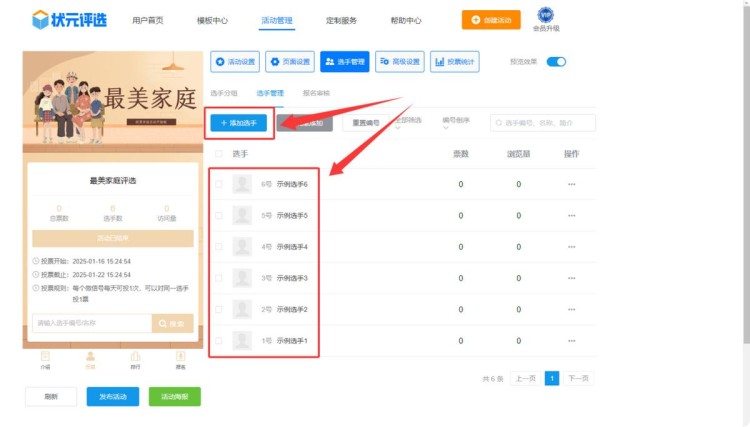Click the 状元评选 logo icon
The width and height of the screenshot is (750, 427).
click(40, 19)
